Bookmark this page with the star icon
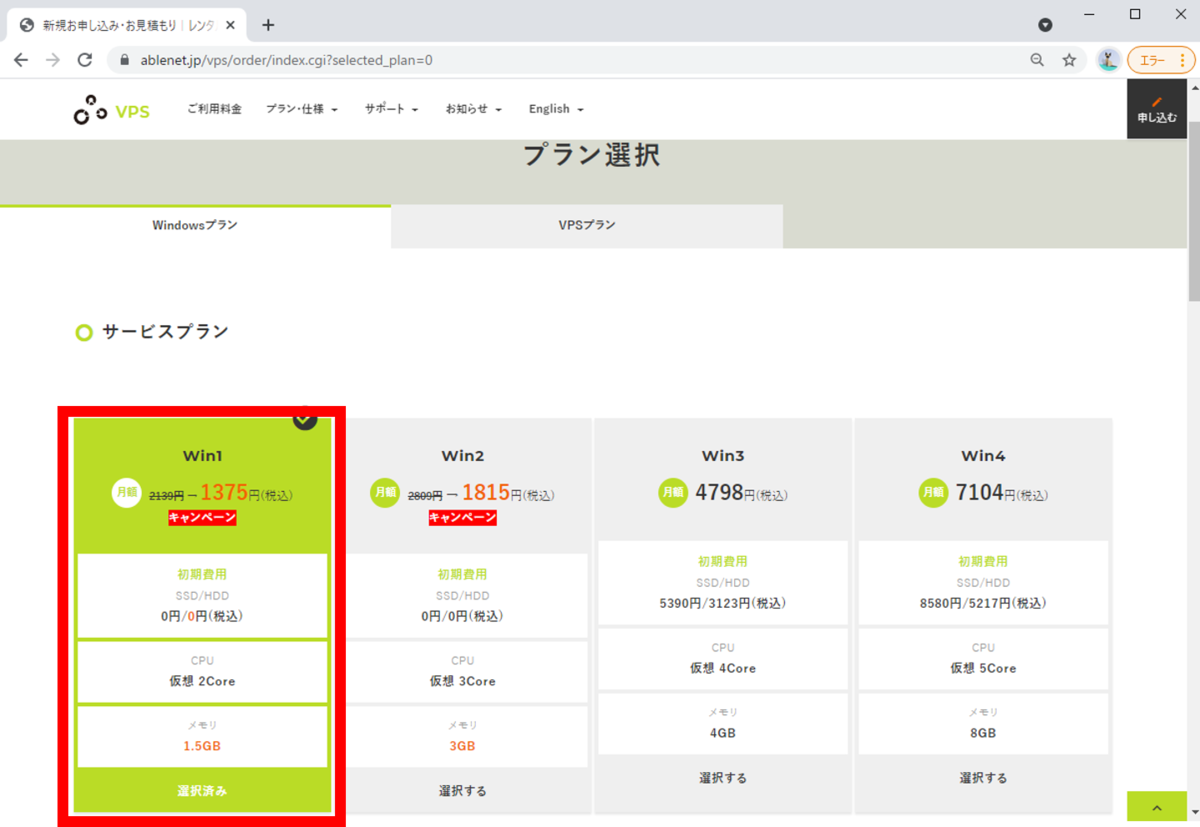This screenshot has width=1200, height=827. click(x=1069, y=60)
